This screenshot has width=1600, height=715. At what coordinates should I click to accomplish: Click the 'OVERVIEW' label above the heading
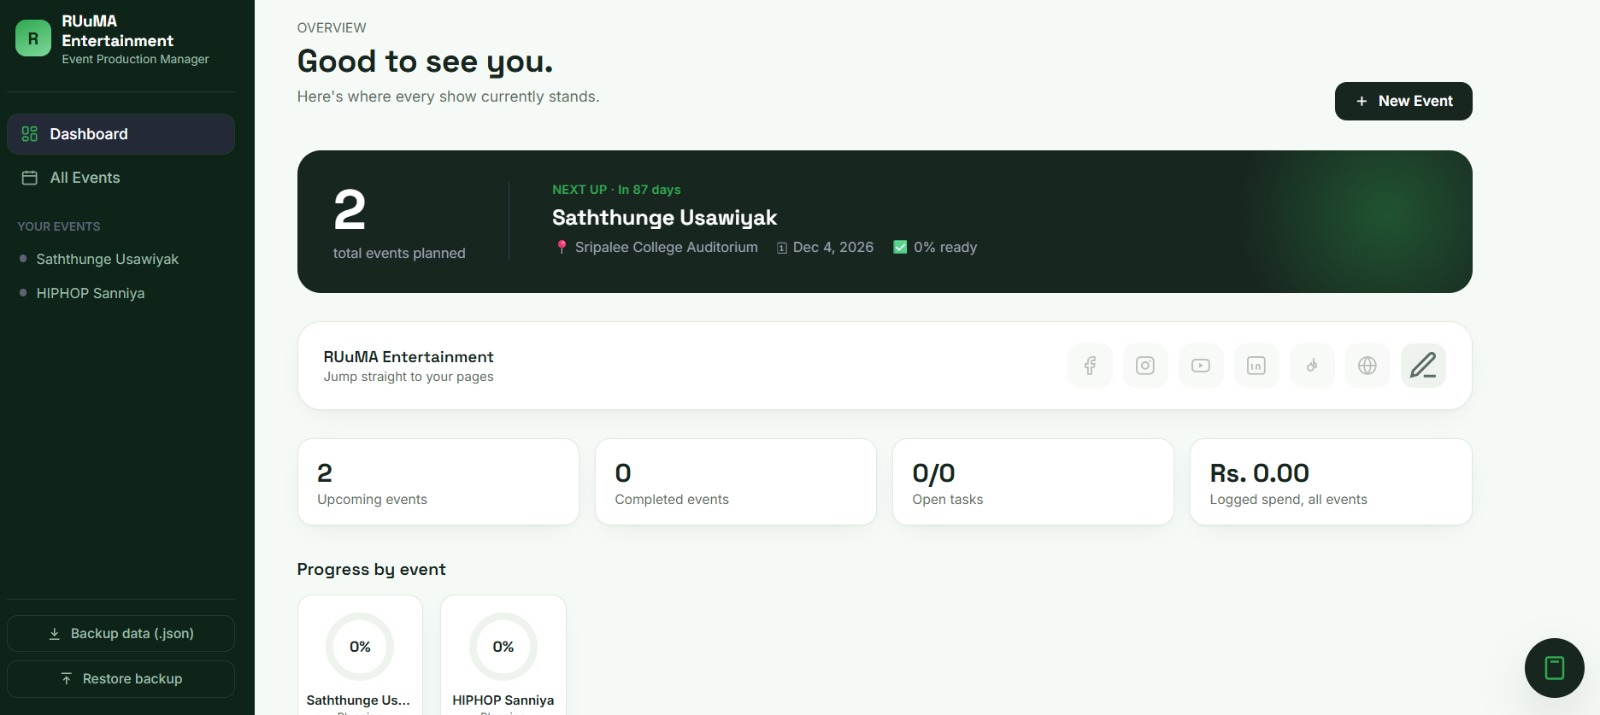[332, 28]
